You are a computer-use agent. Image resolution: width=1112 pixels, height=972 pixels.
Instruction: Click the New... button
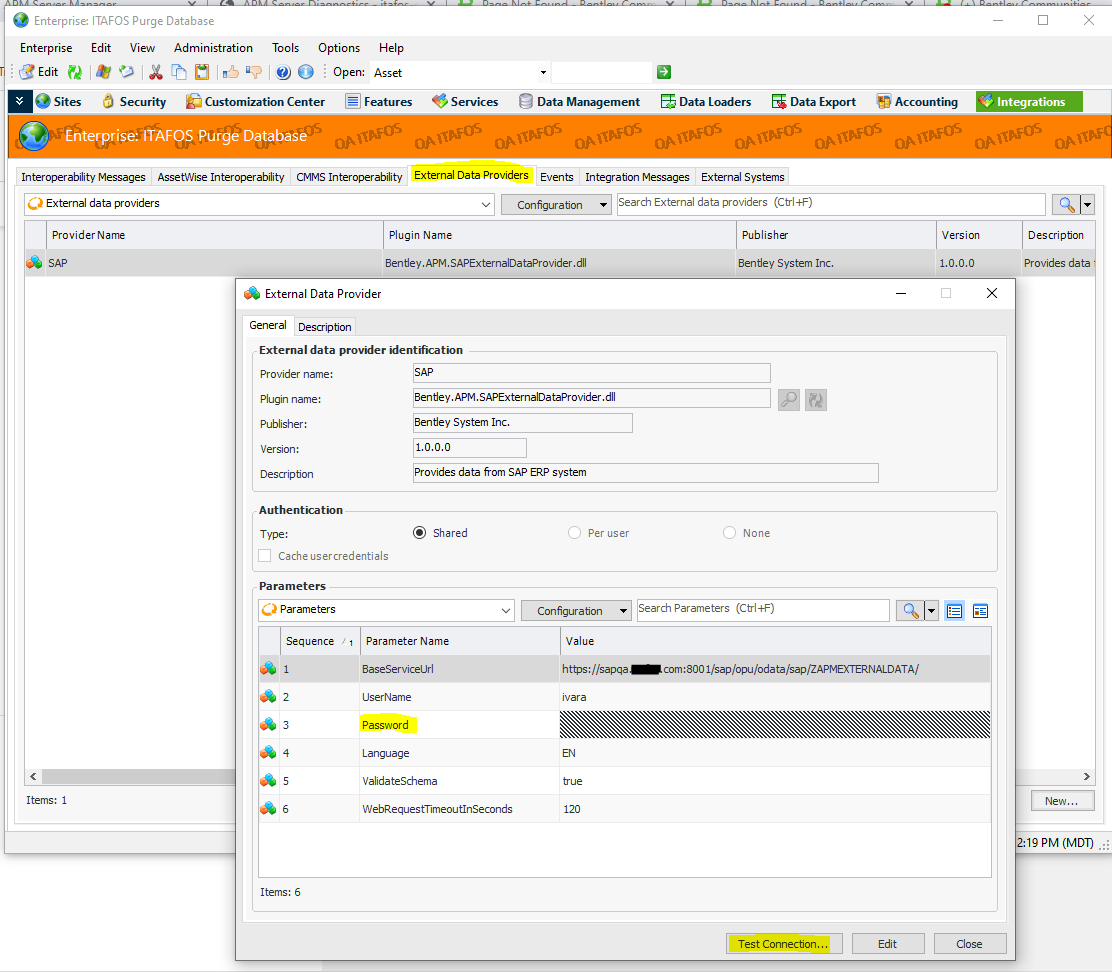pyautogui.click(x=1062, y=800)
